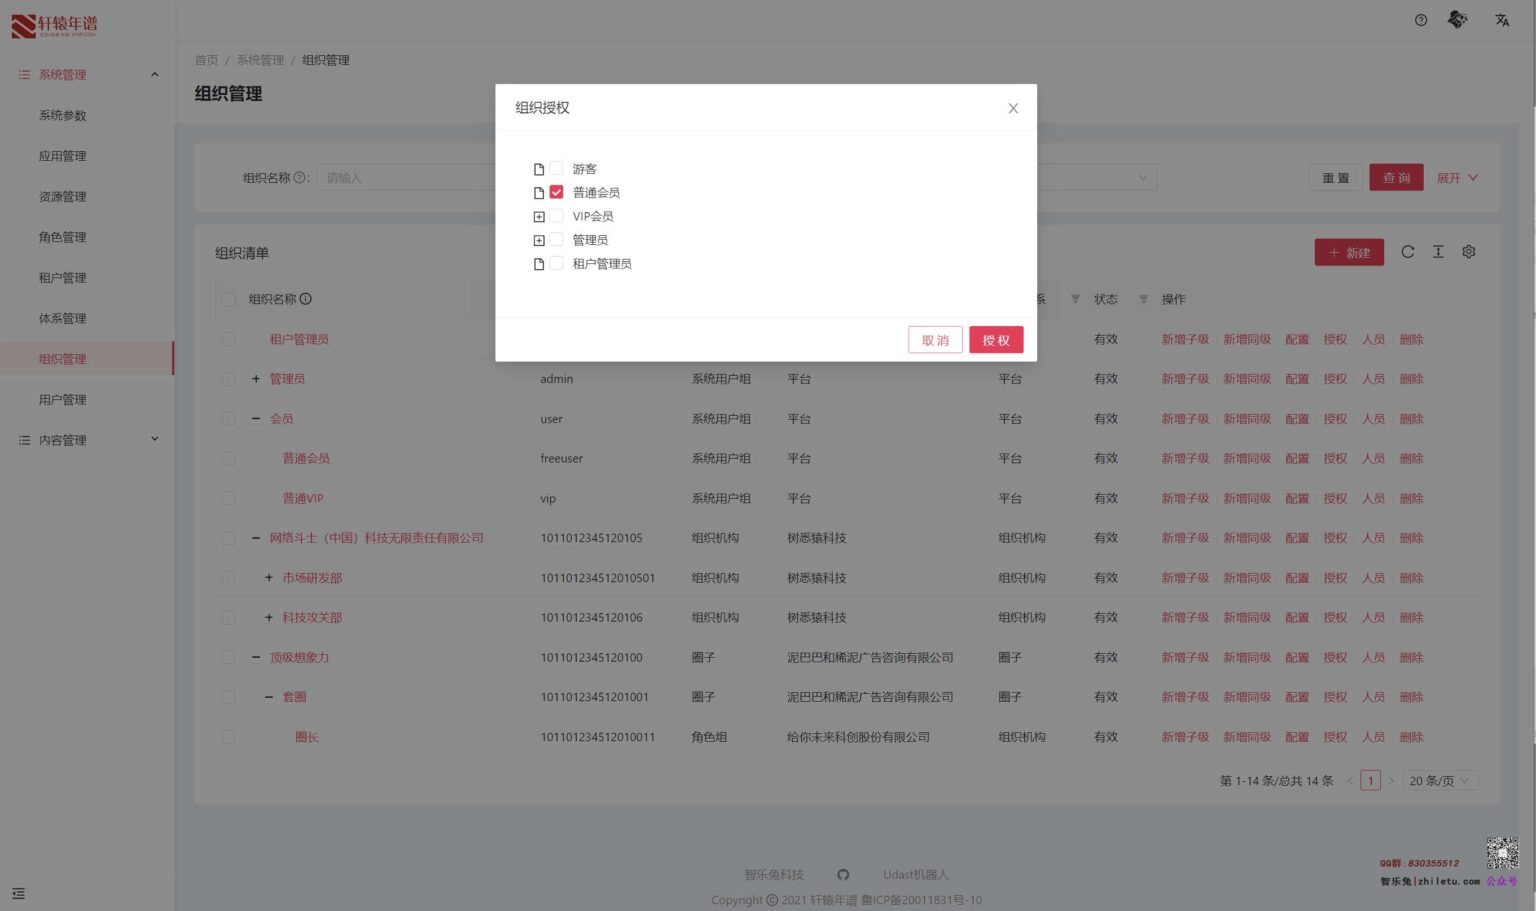Collapse the 会员 table row
This screenshot has height=911, width=1536.
coord(256,419)
